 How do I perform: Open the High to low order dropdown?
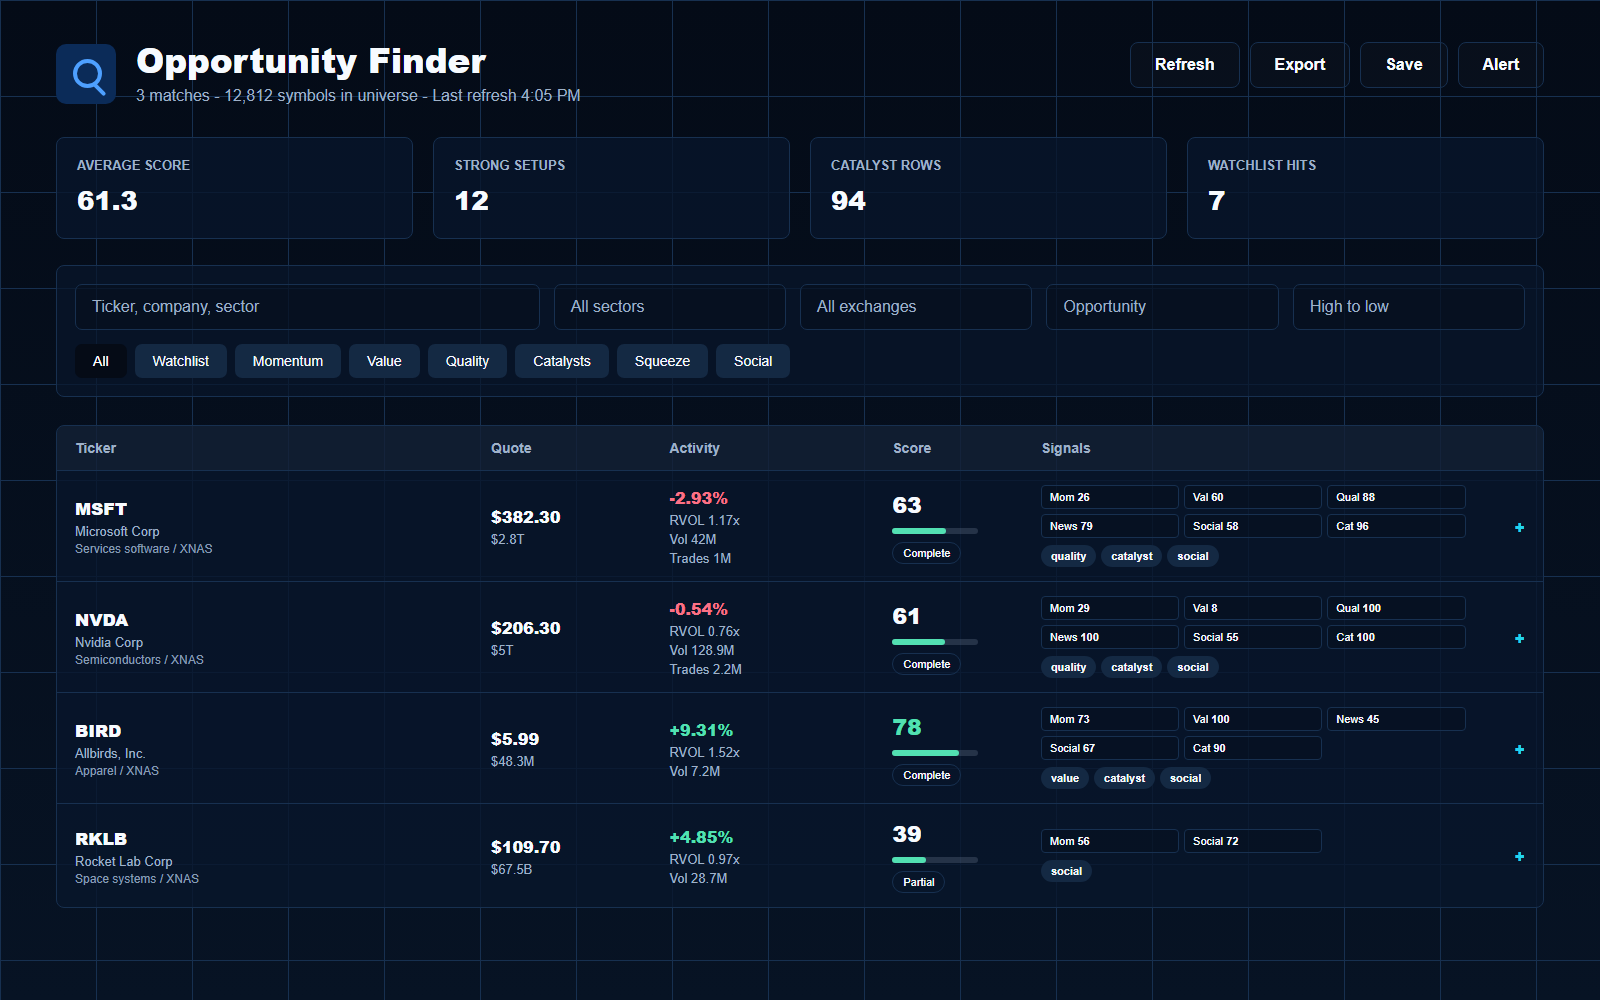point(1409,307)
